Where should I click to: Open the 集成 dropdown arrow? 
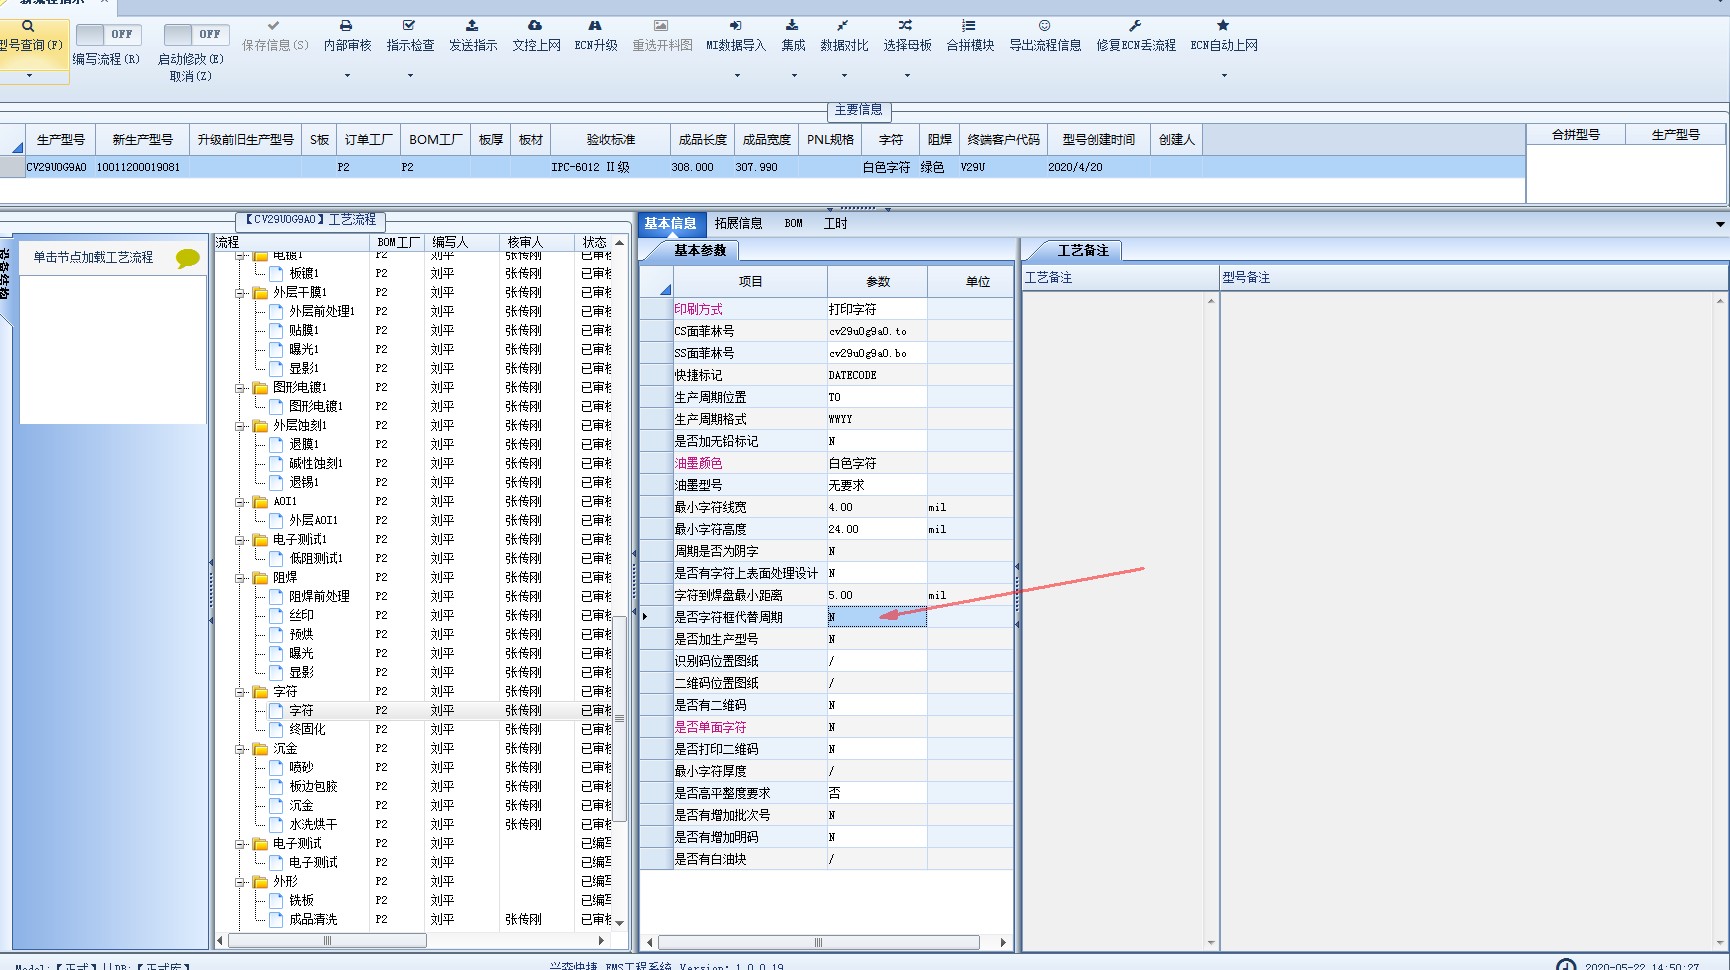click(794, 76)
